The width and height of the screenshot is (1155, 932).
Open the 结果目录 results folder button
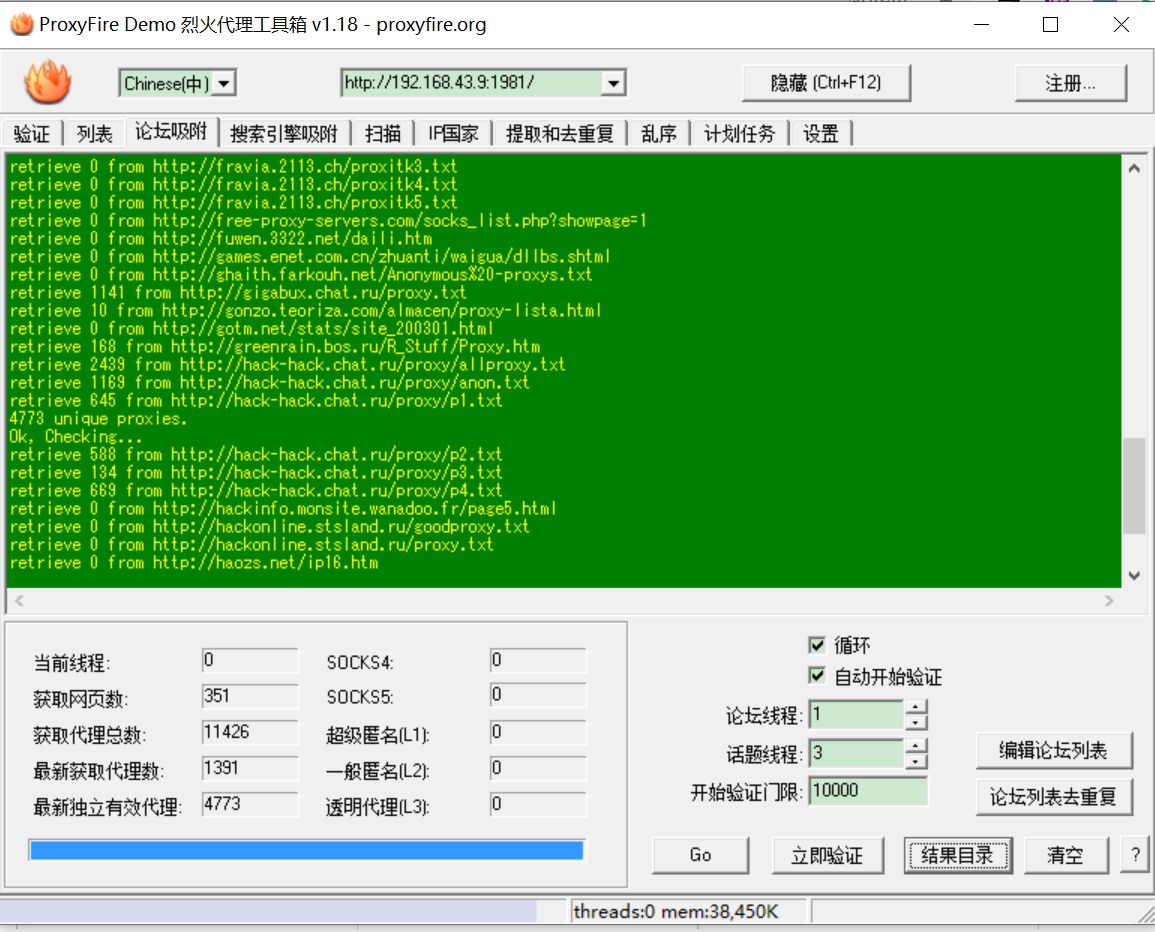click(958, 855)
